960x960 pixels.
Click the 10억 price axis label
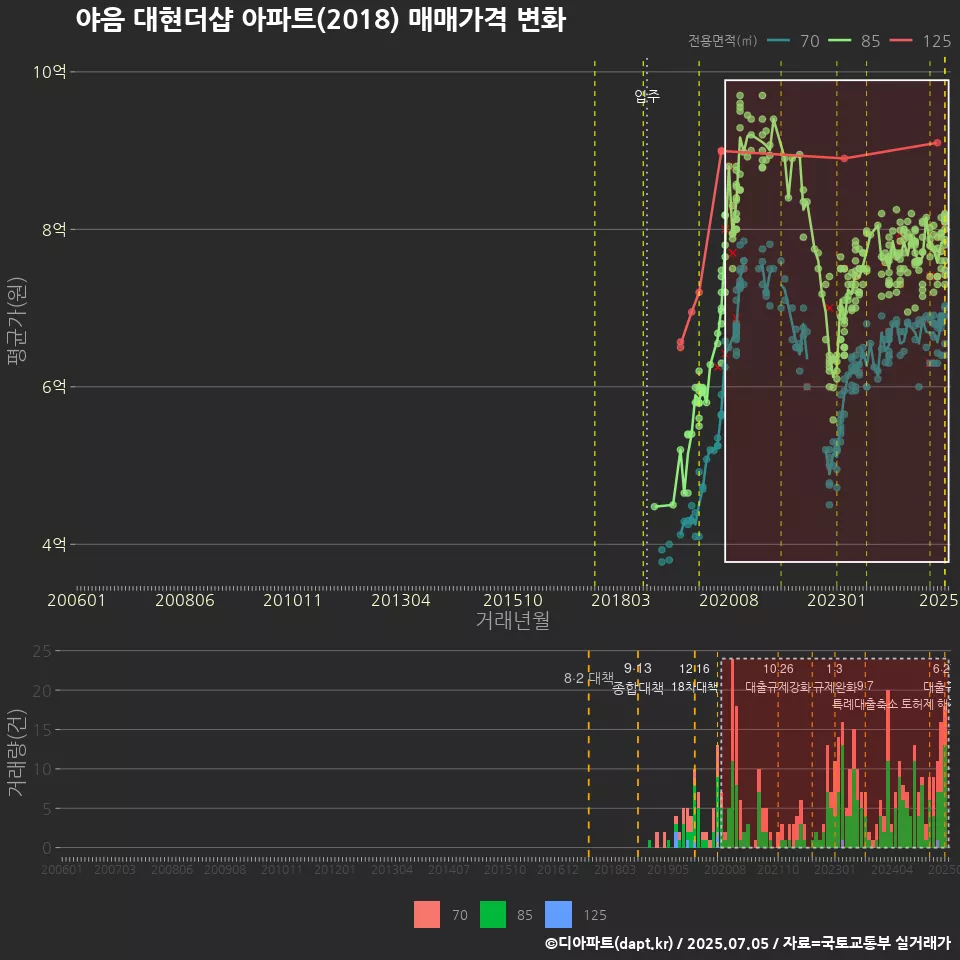(50, 72)
